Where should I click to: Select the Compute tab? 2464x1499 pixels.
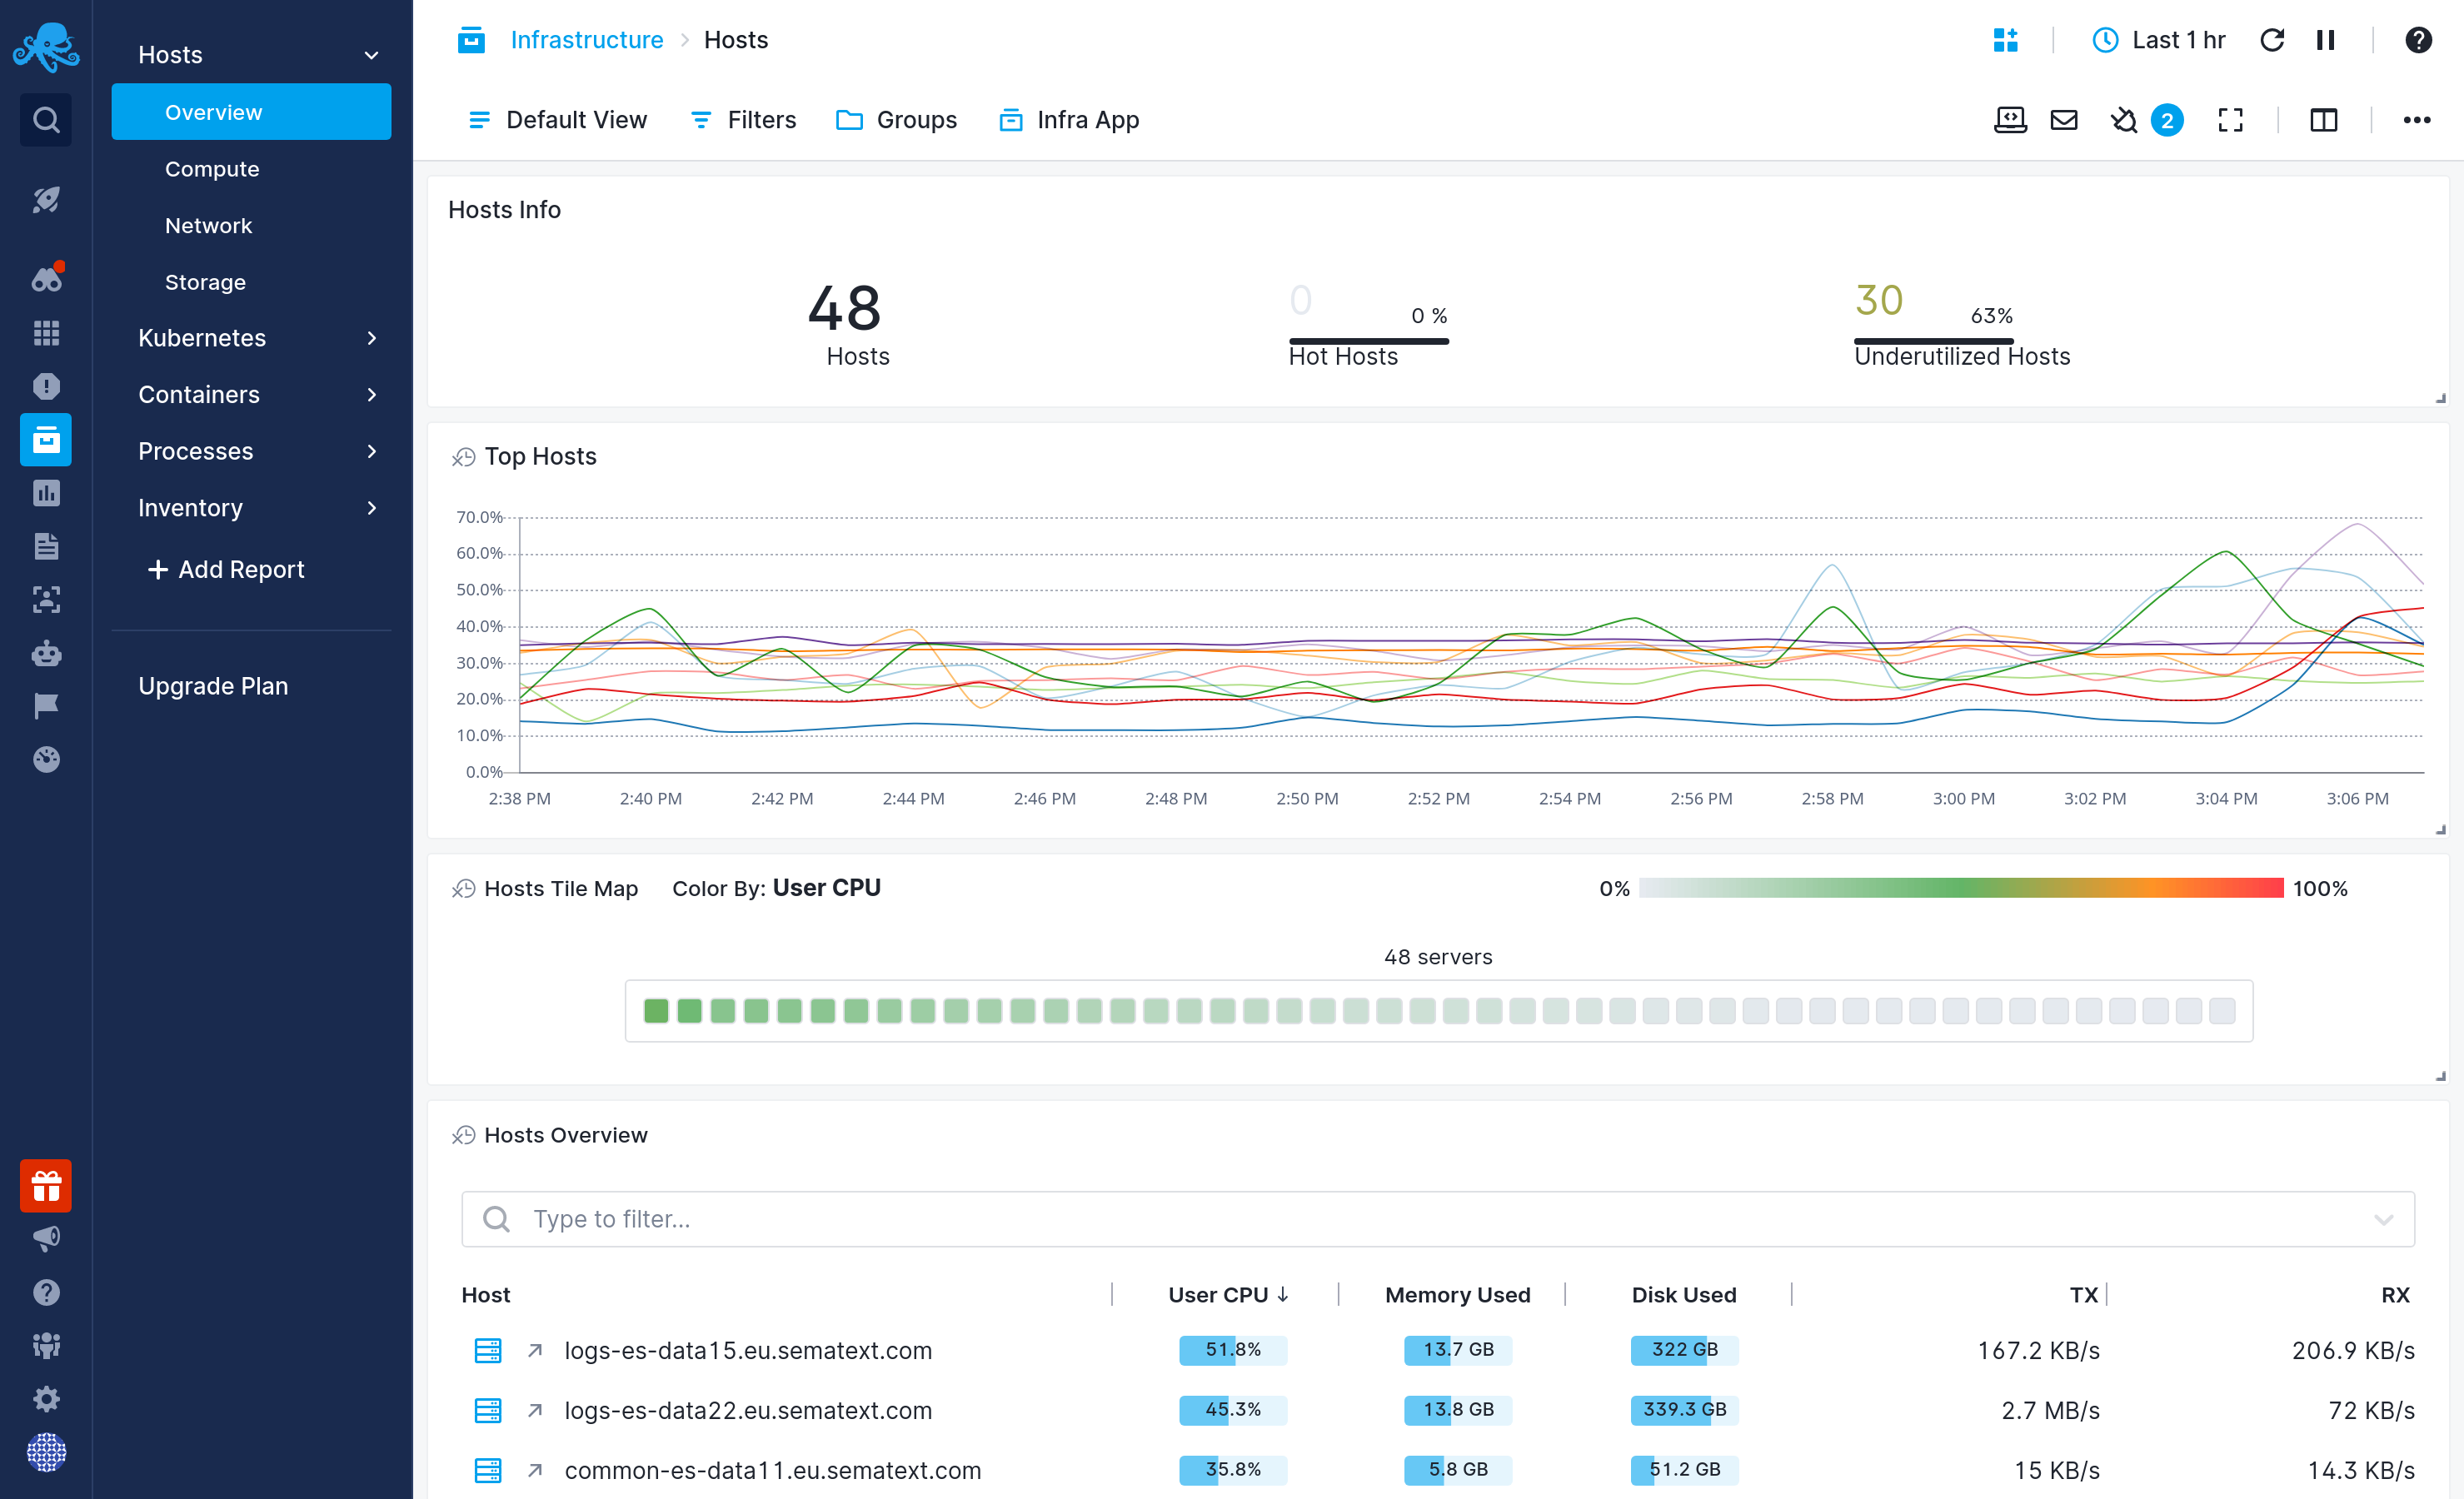tap(212, 169)
